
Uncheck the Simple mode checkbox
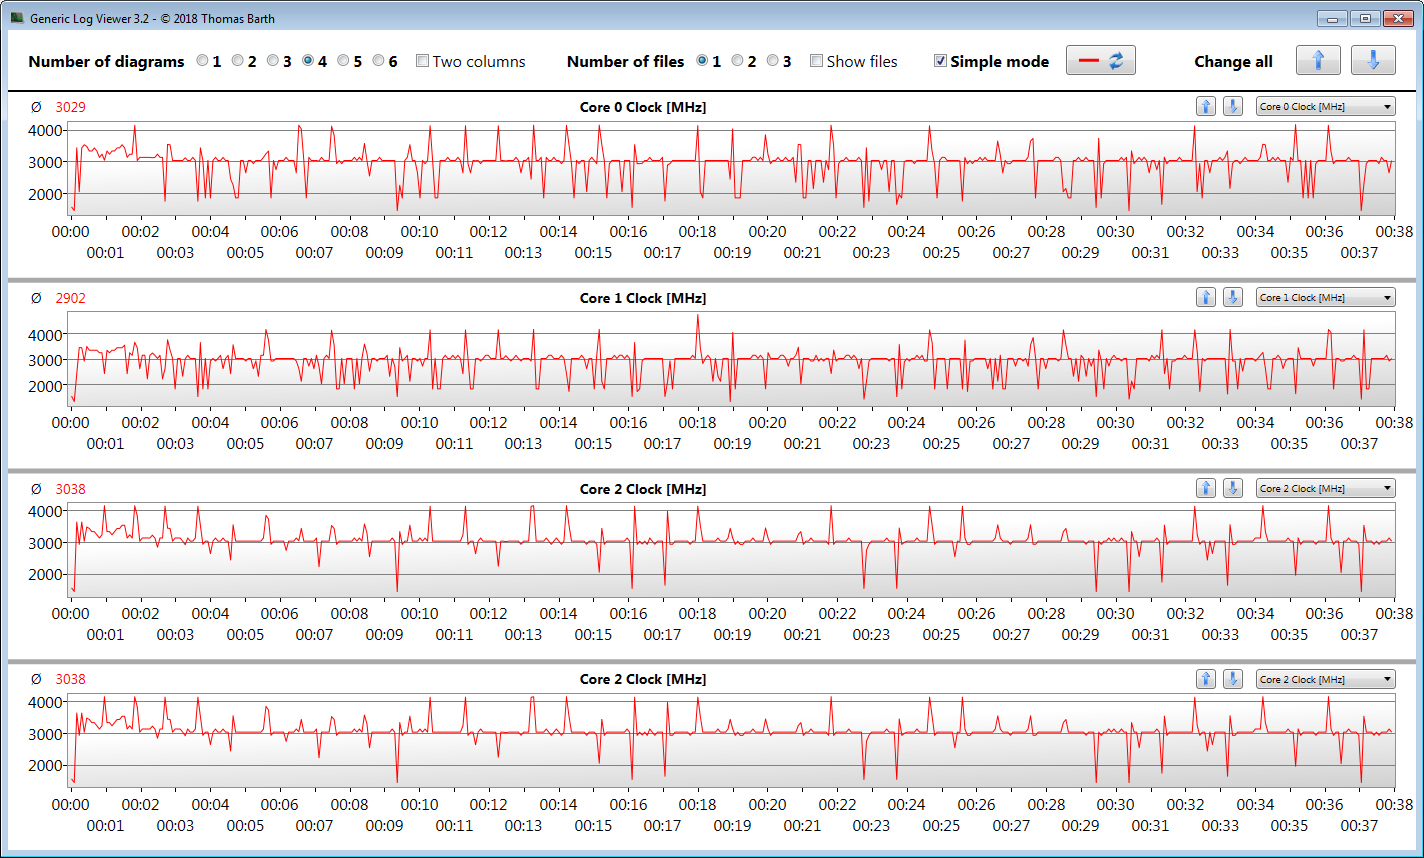(940, 61)
